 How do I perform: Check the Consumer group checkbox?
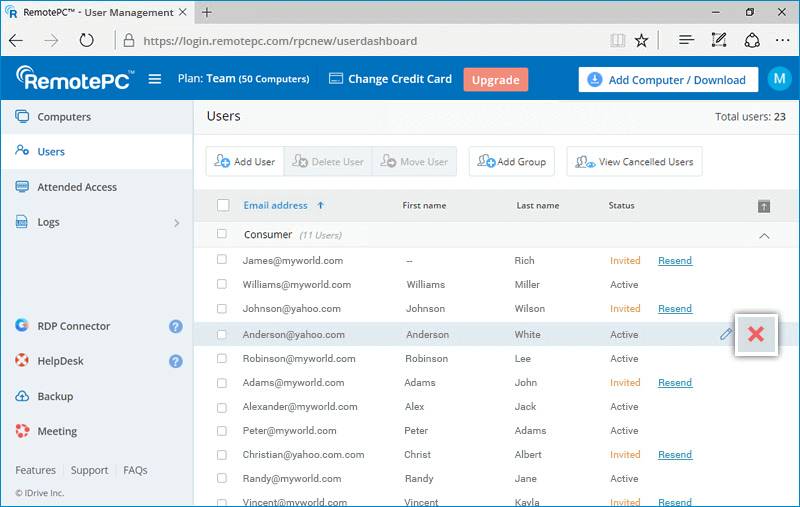tap(221, 234)
